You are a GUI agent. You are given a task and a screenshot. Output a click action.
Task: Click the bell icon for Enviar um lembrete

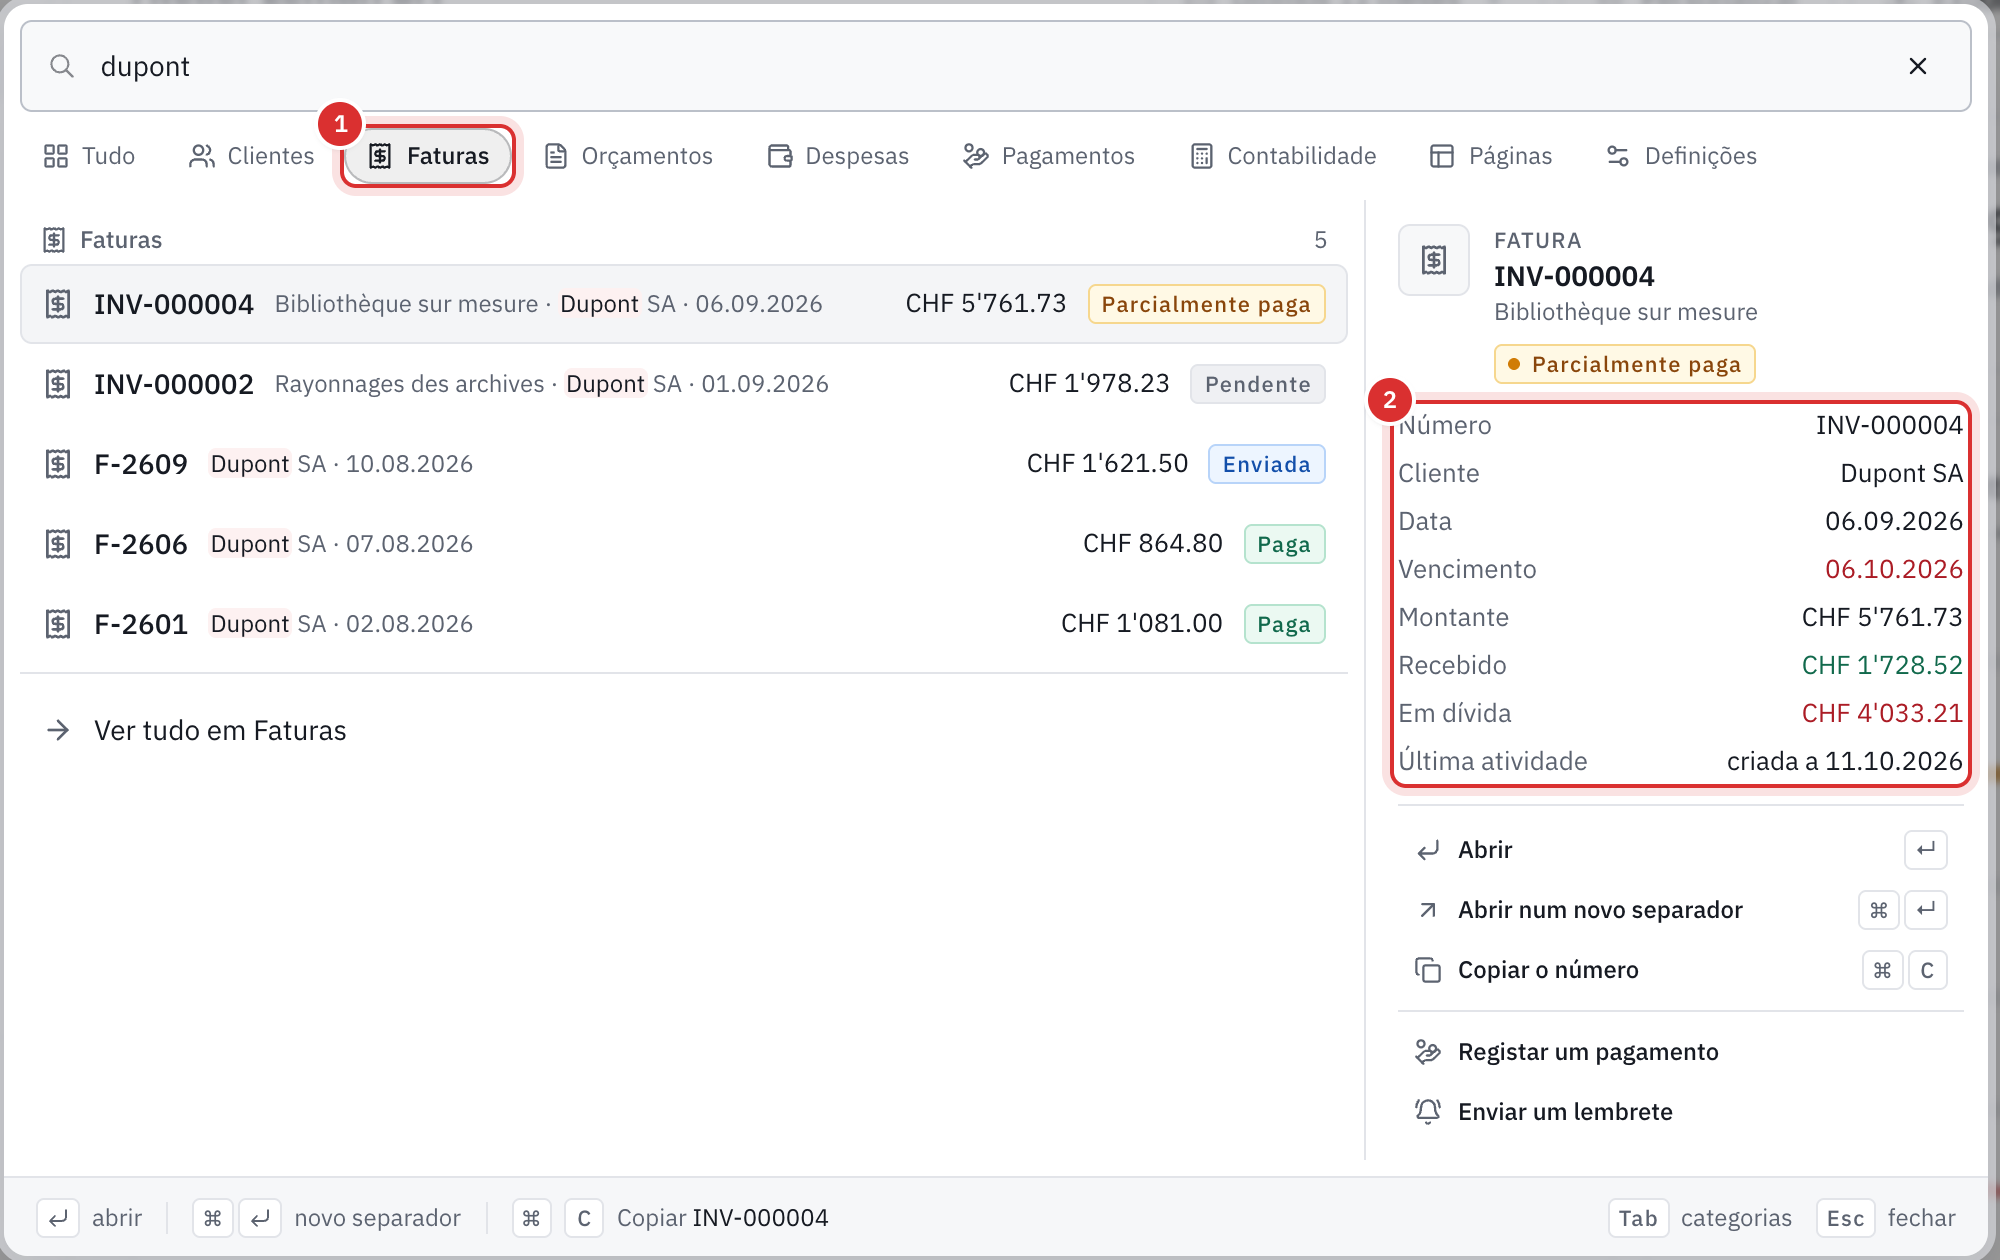(1428, 1111)
